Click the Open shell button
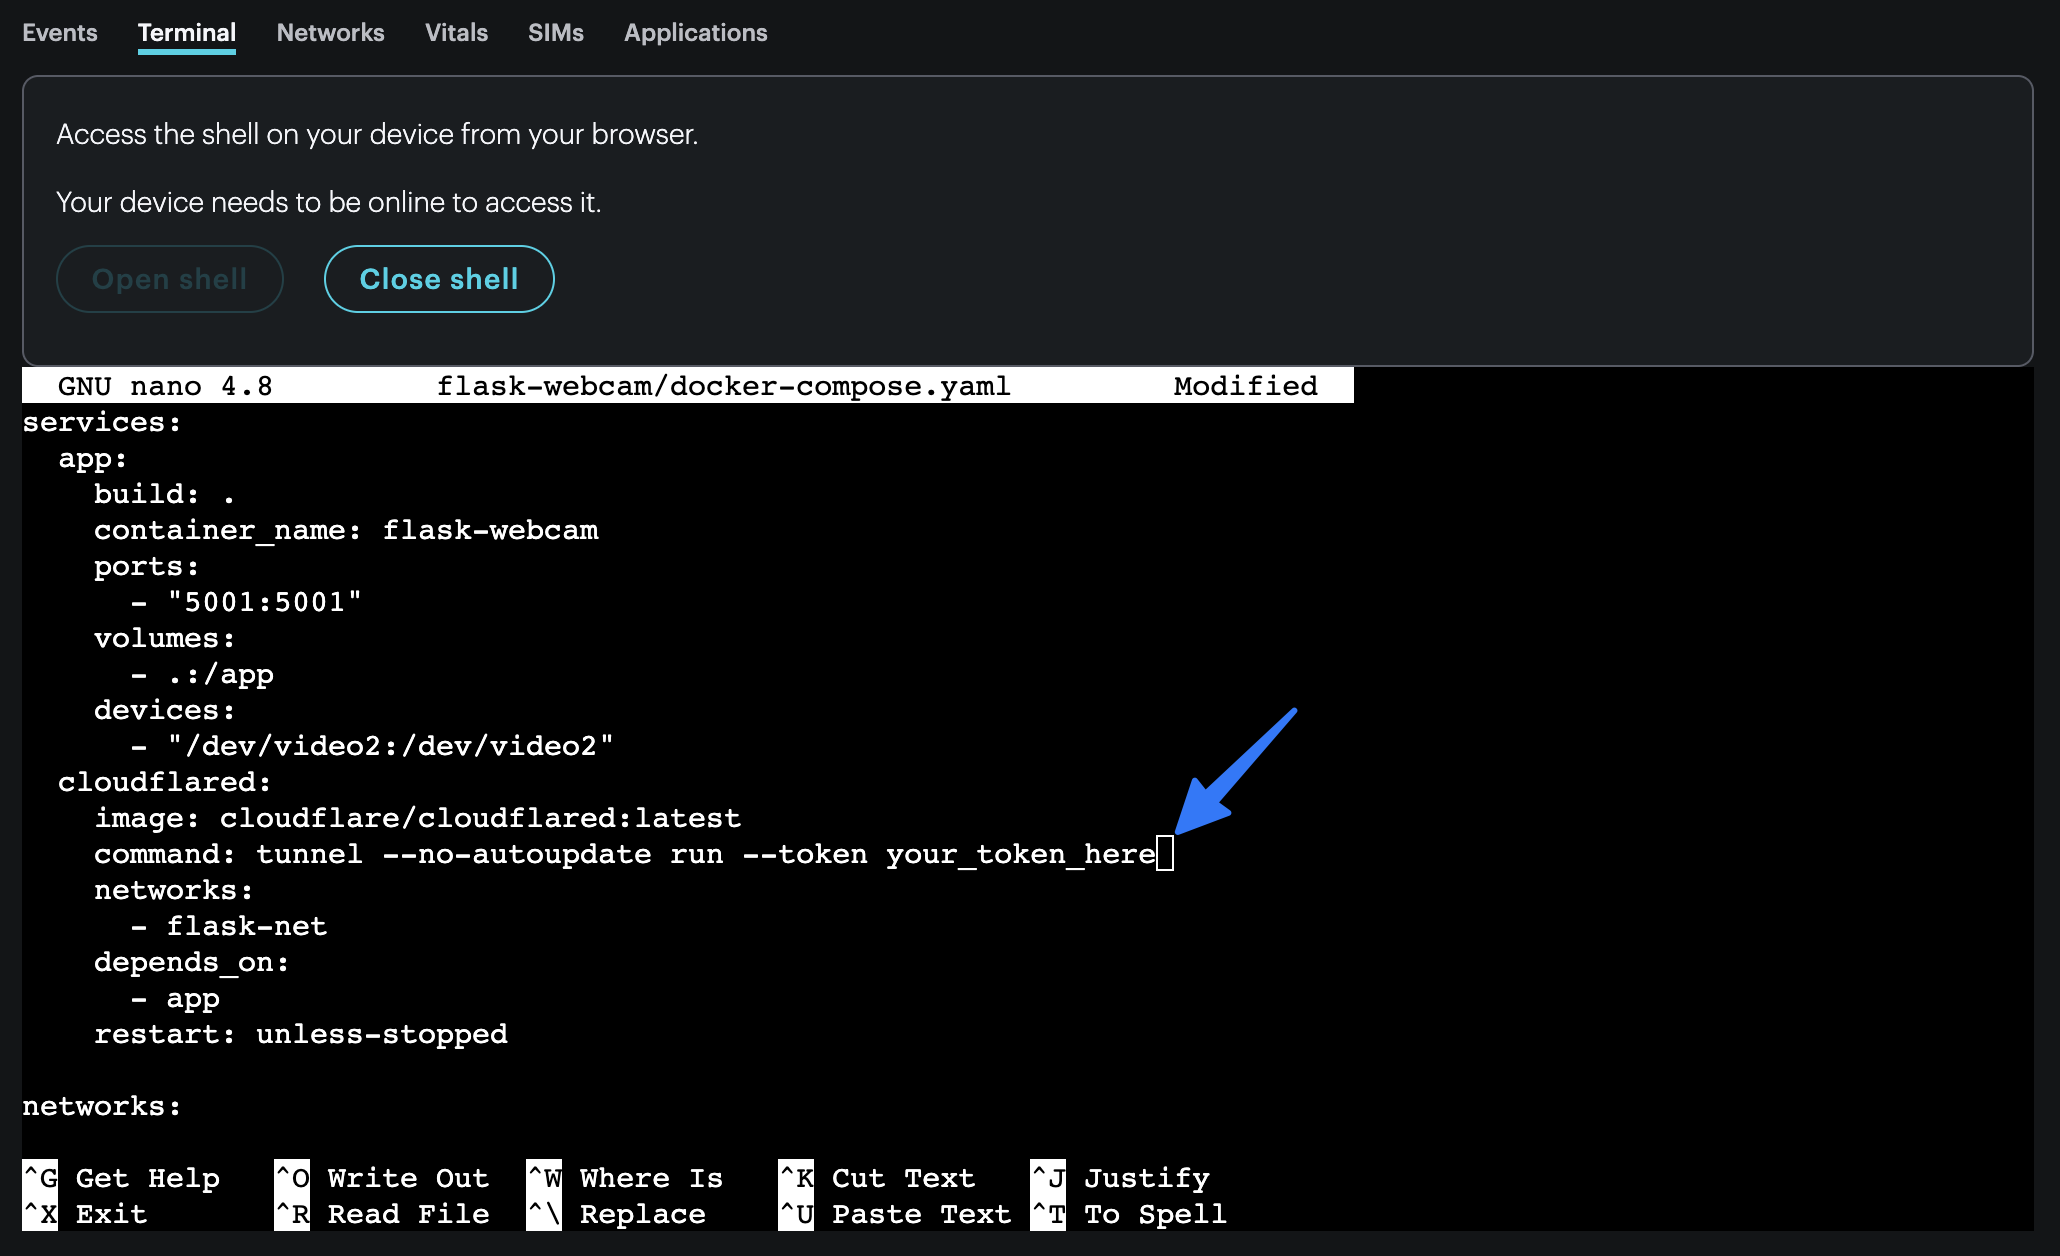The image size is (2060, 1256). tap(170, 279)
